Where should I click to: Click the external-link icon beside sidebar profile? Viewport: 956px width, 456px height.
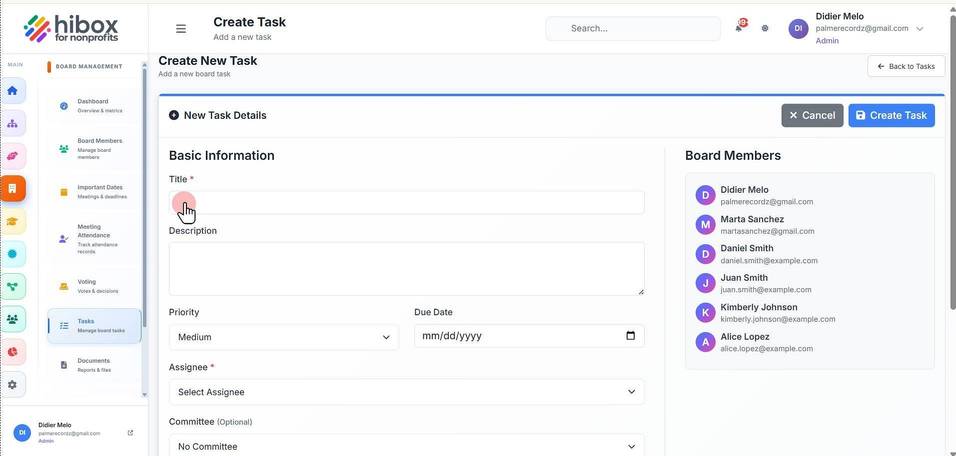pyautogui.click(x=130, y=433)
